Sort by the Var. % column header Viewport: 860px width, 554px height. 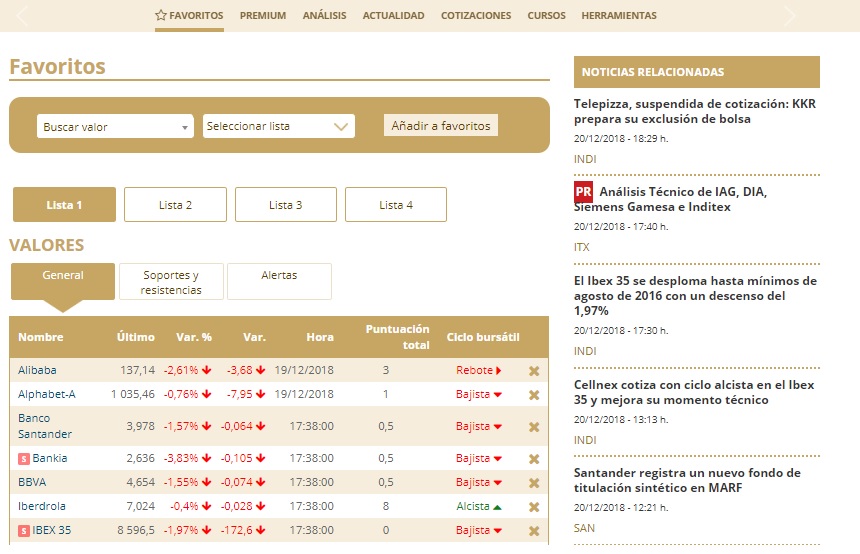point(194,337)
